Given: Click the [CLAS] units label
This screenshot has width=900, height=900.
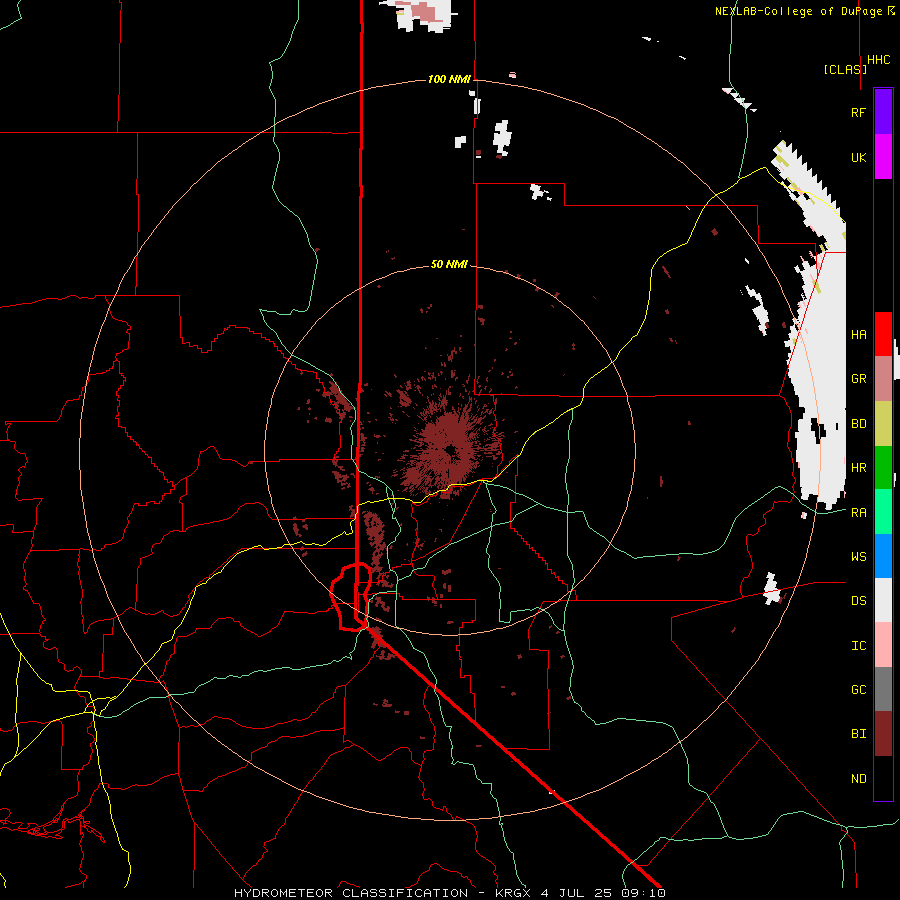Looking at the screenshot, I should (845, 69).
